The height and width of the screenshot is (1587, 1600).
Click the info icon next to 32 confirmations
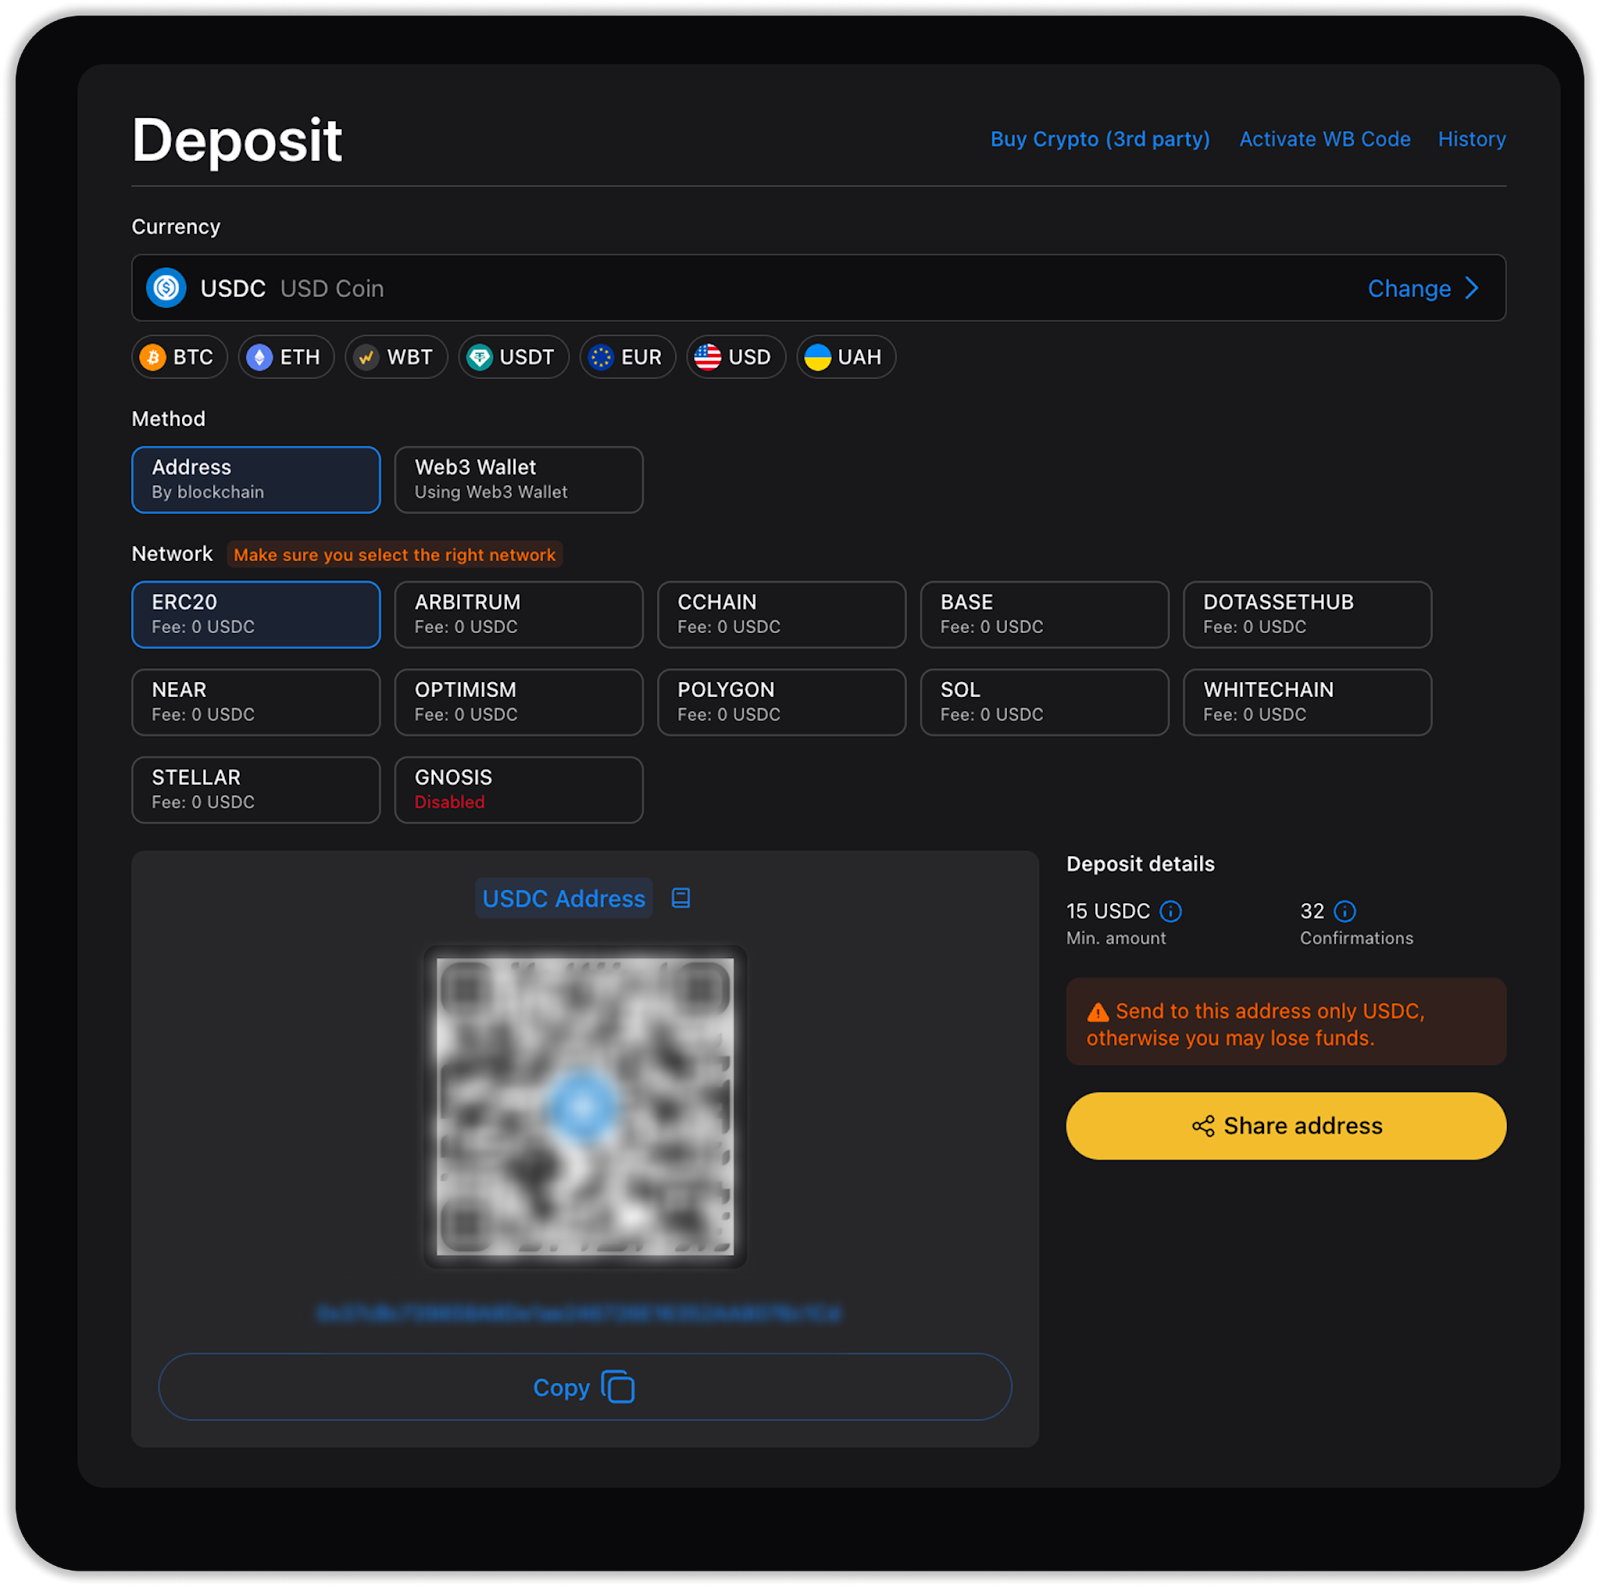tap(1345, 911)
